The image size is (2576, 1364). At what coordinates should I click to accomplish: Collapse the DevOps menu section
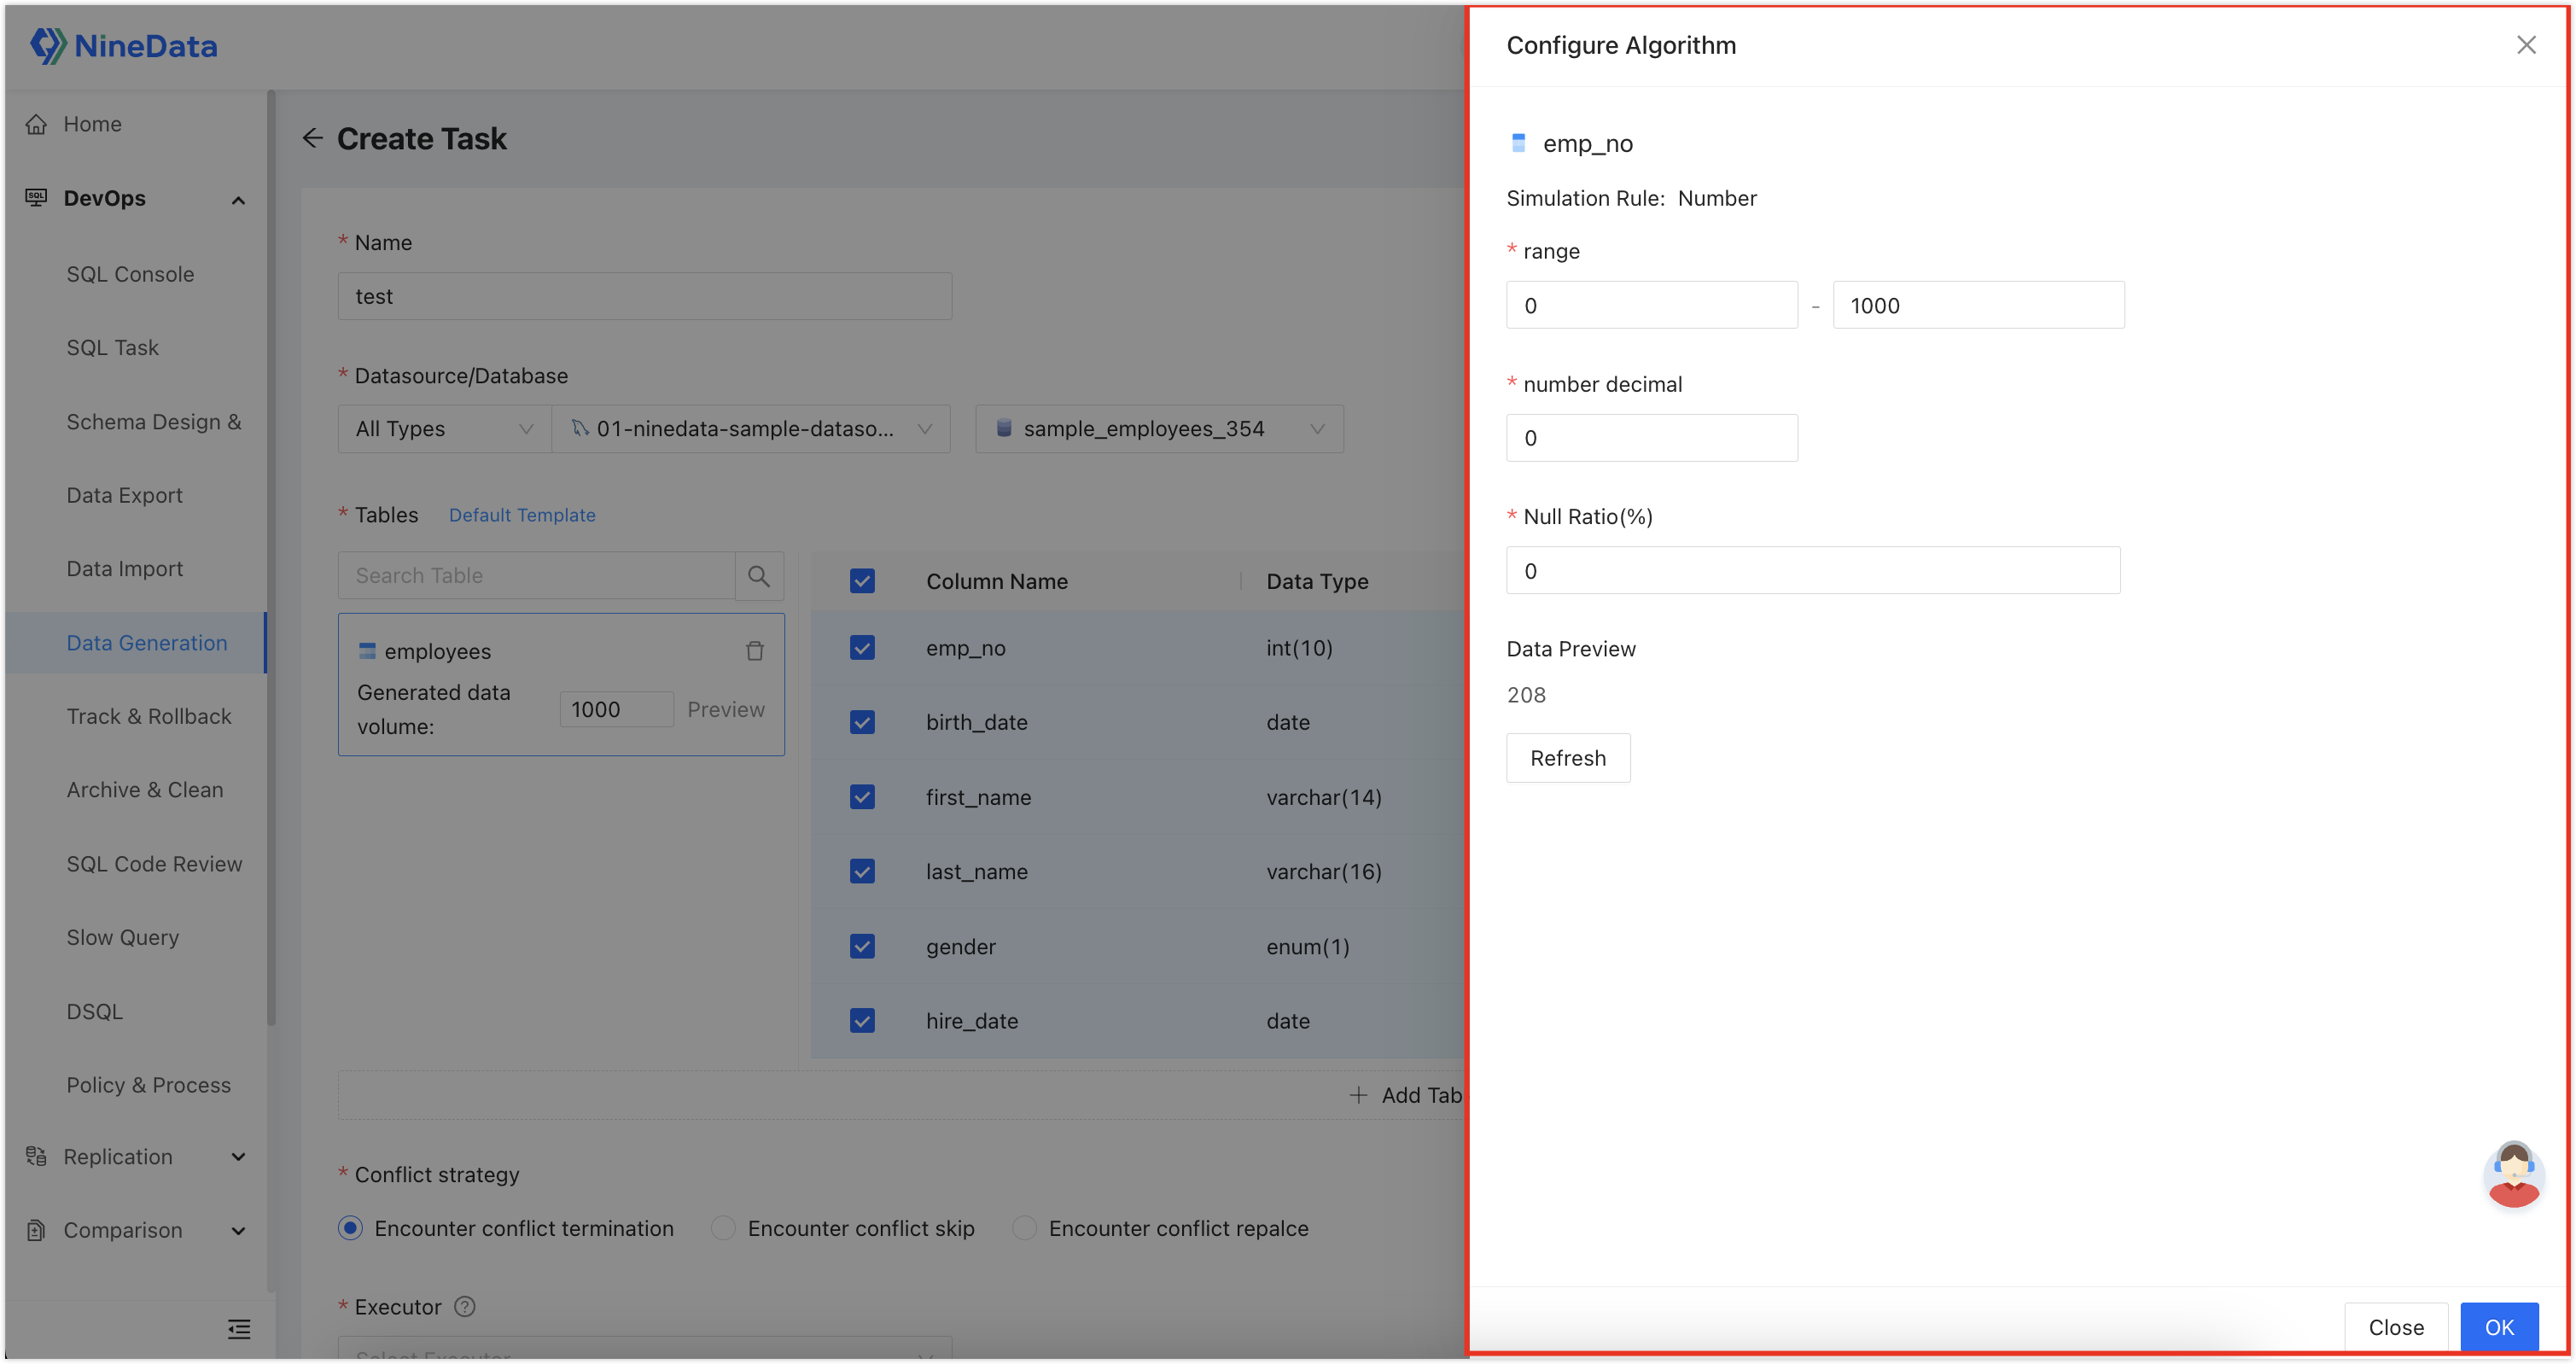click(x=238, y=200)
